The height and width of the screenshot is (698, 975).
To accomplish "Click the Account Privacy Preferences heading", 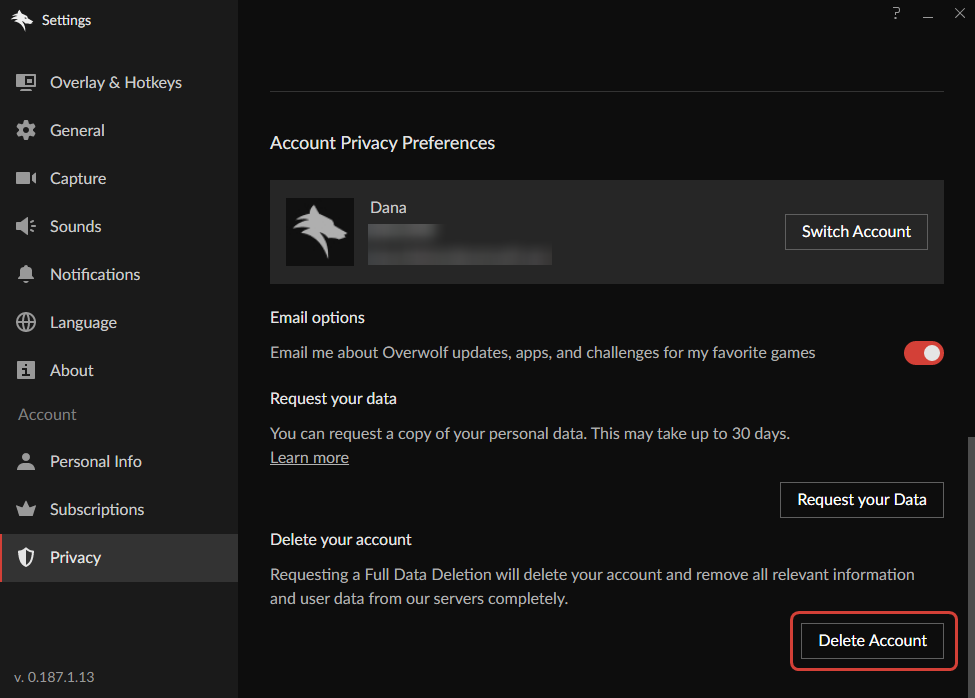I will (x=382, y=143).
